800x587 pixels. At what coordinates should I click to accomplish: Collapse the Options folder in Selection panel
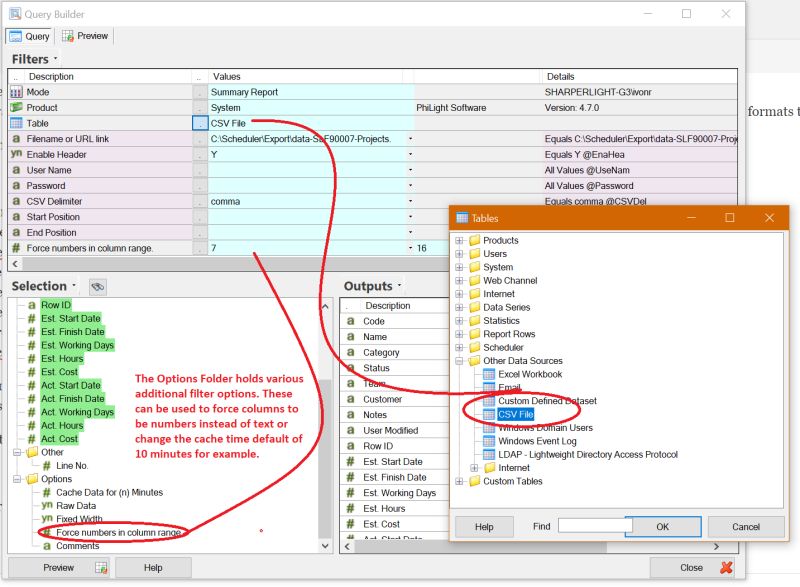pos(18,478)
